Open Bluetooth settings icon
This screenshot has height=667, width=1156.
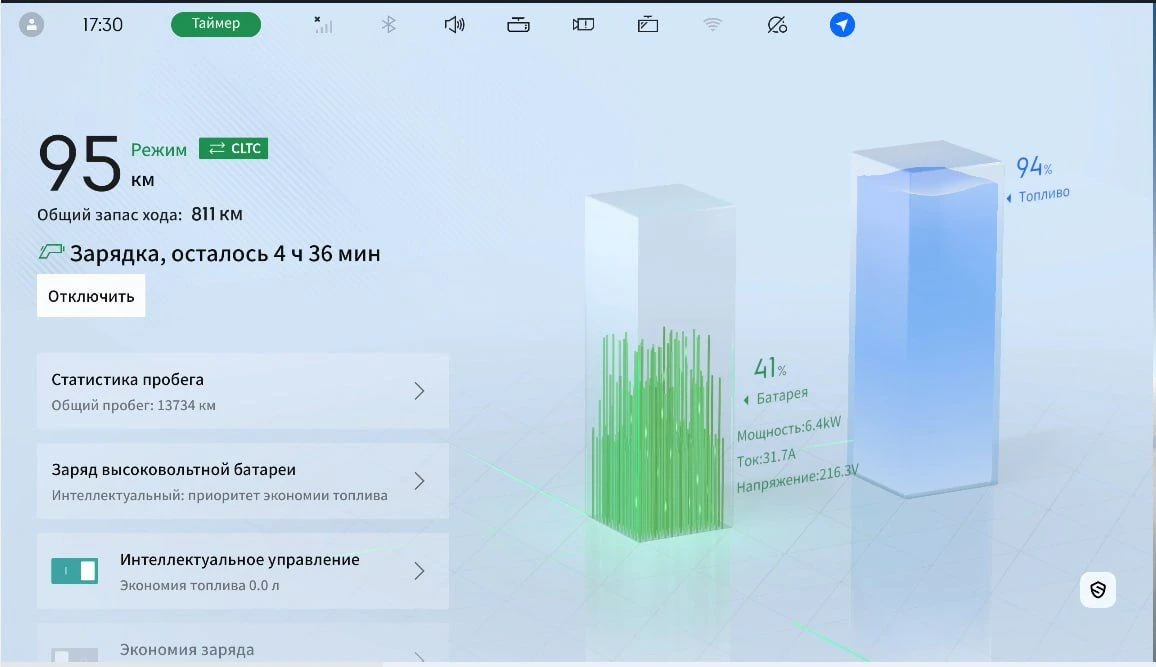(x=389, y=24)
